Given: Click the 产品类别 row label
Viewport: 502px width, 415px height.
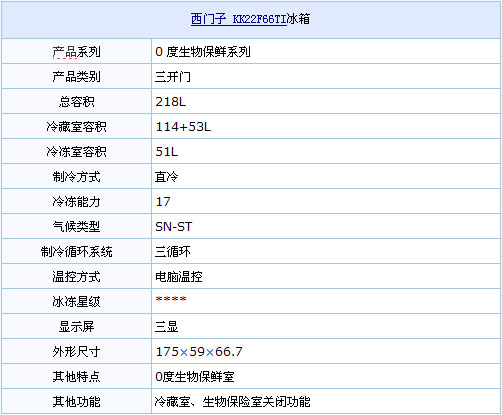Looking at the screenshot, I should 76,77.
